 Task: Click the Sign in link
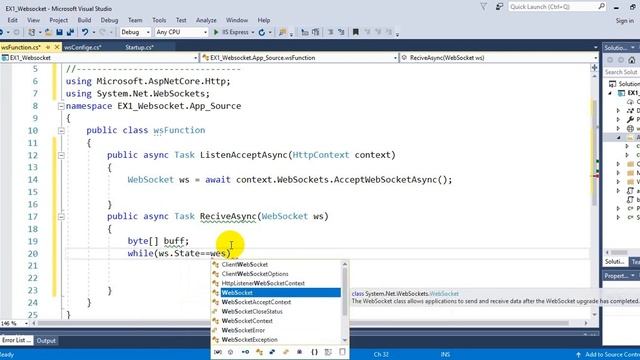click(x=624, y=20)
